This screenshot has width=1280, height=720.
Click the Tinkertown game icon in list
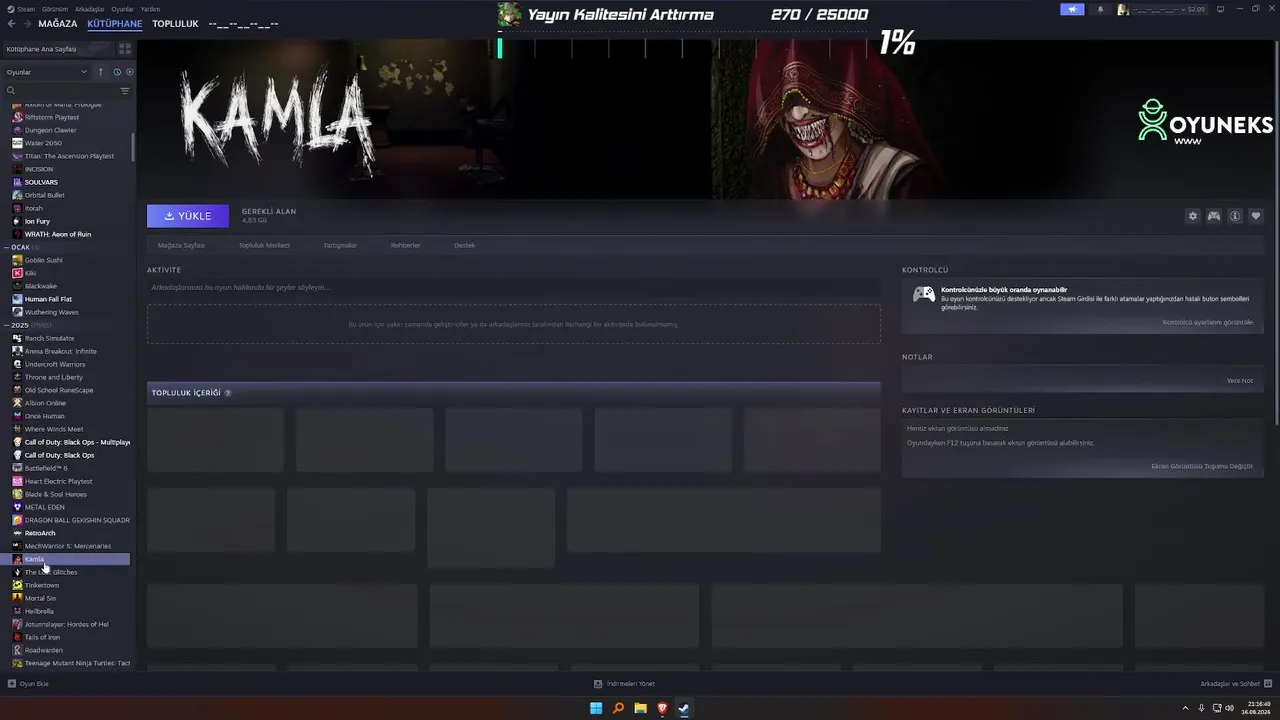[x=17, y=585]
